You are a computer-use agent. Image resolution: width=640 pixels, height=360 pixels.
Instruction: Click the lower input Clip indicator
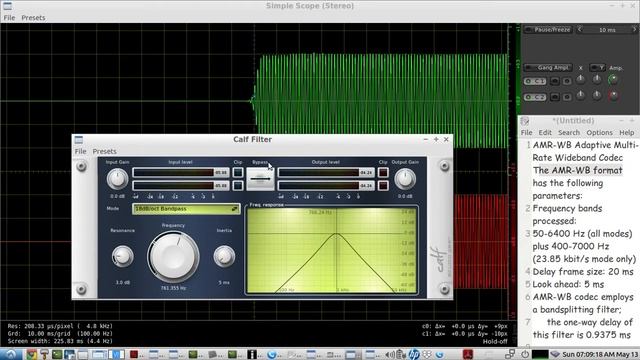238,186
